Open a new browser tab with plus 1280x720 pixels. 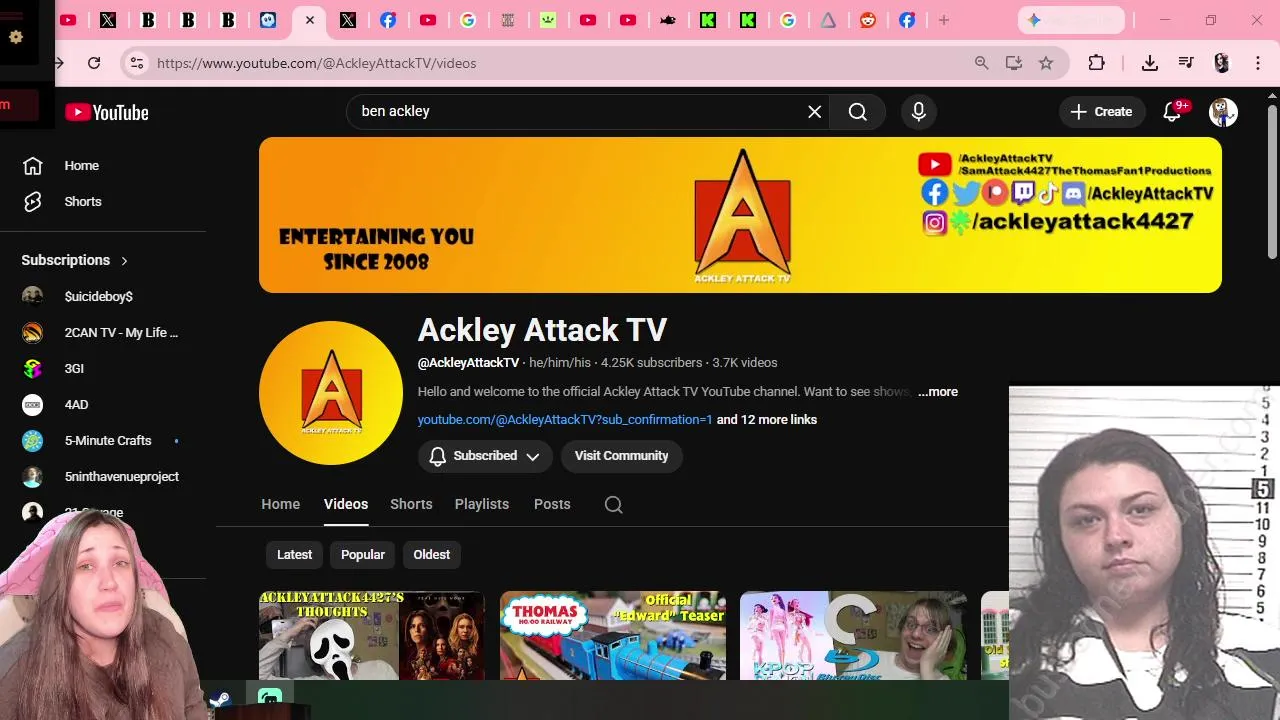point(943,20)
